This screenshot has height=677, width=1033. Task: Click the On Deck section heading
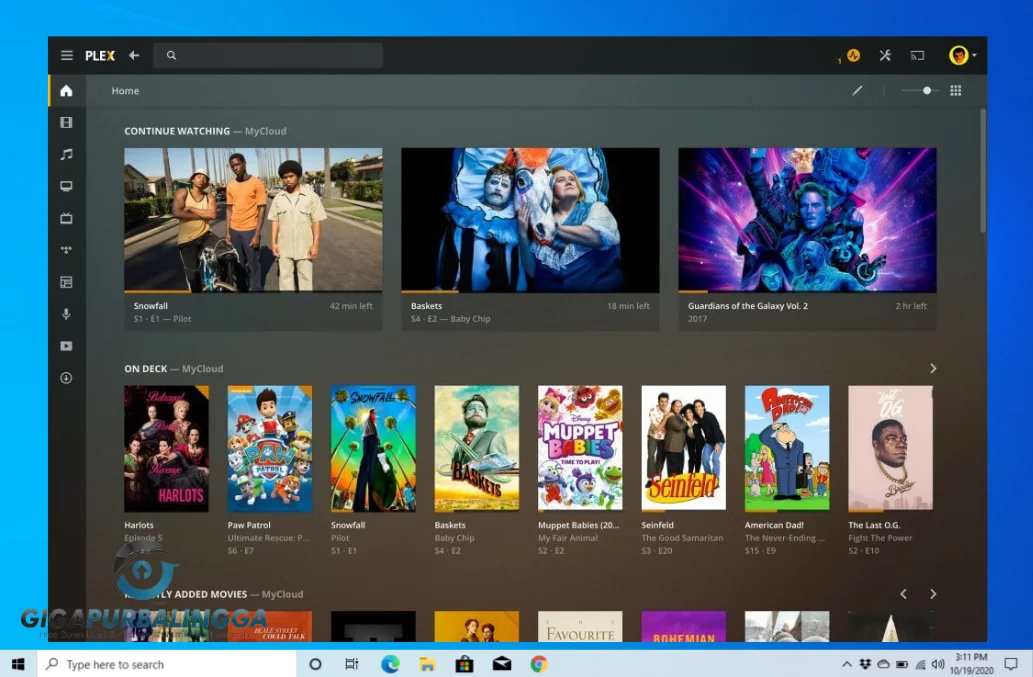pyautogui.click(x=146, y=369)
